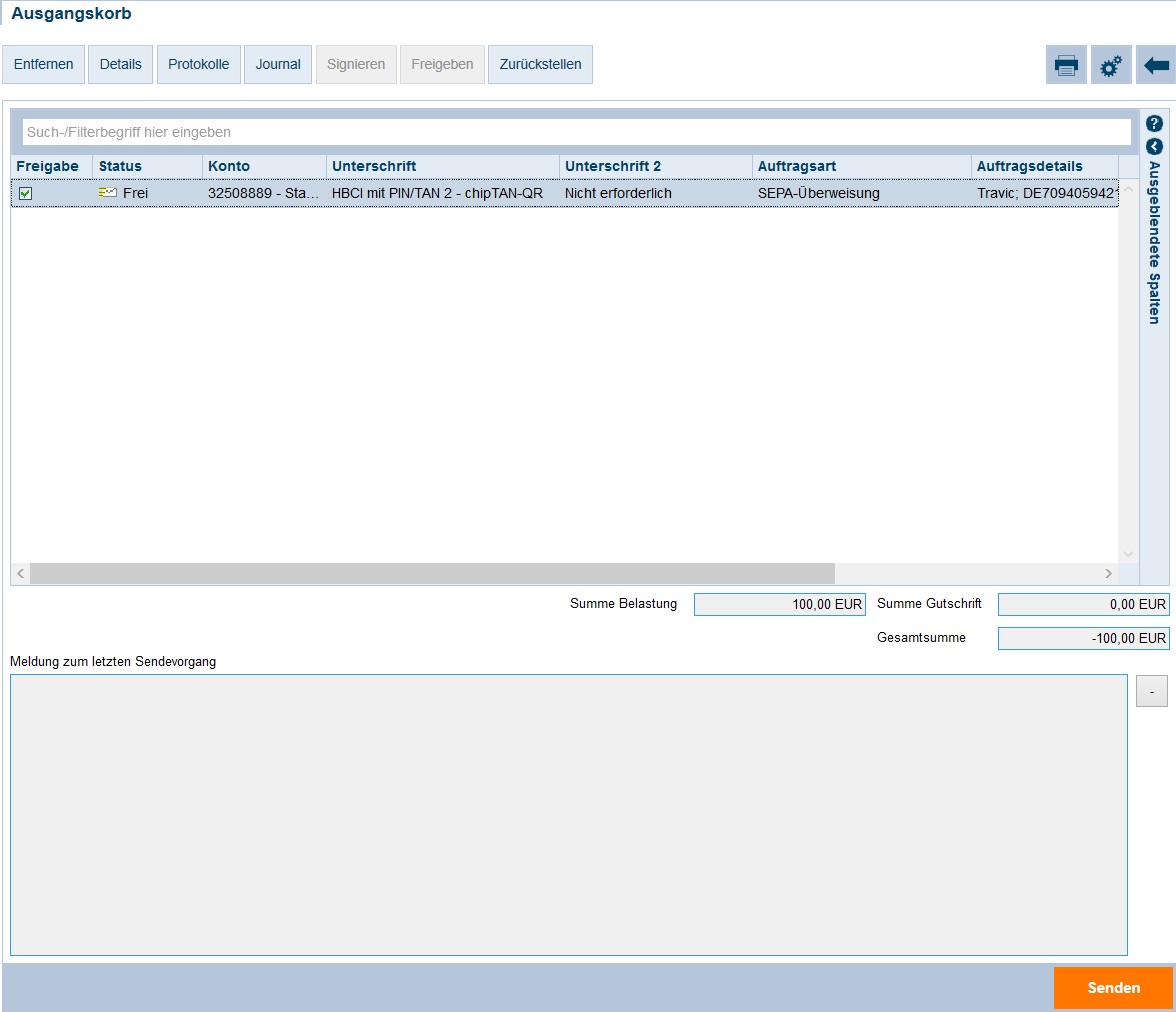Click the envelope status icon in the row
The height and width of the screenshot is (1012, 1176).
pos(108,193)
